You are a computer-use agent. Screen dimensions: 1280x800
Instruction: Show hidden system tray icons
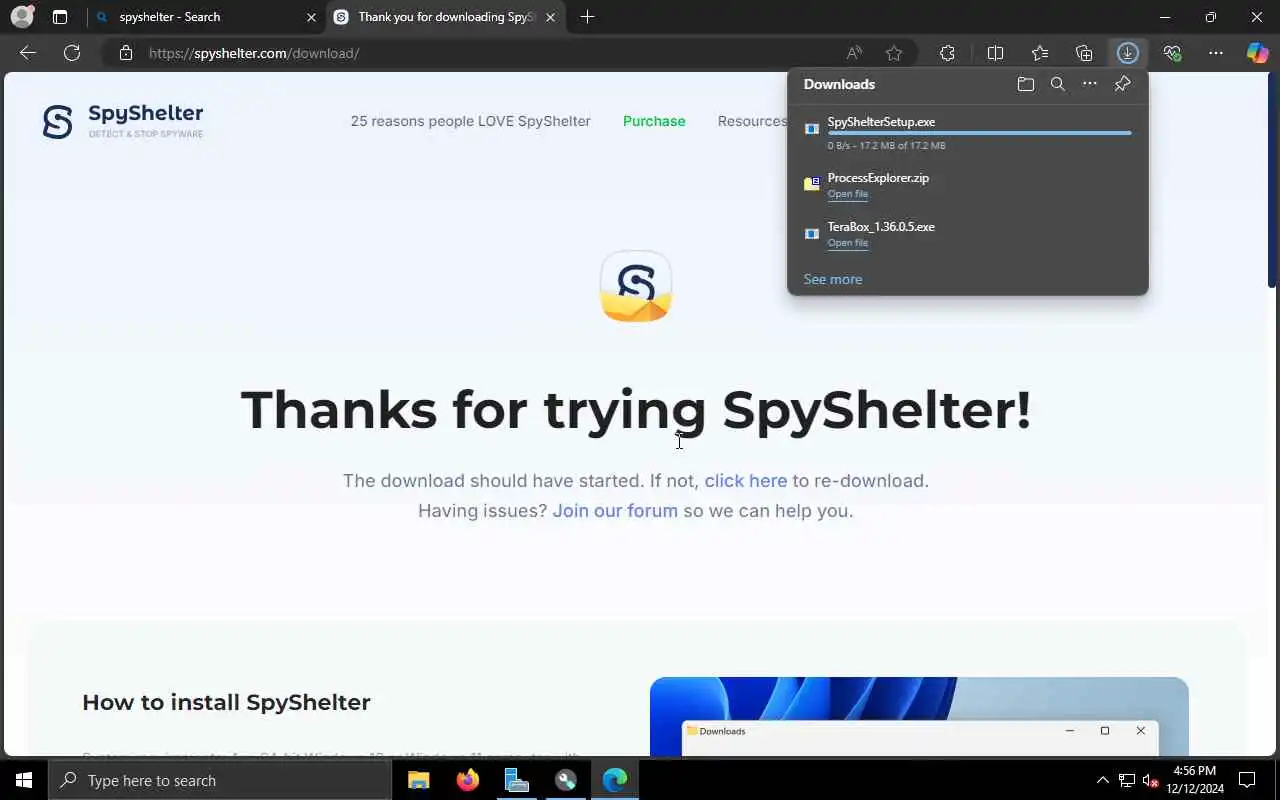pos(1103,780)
